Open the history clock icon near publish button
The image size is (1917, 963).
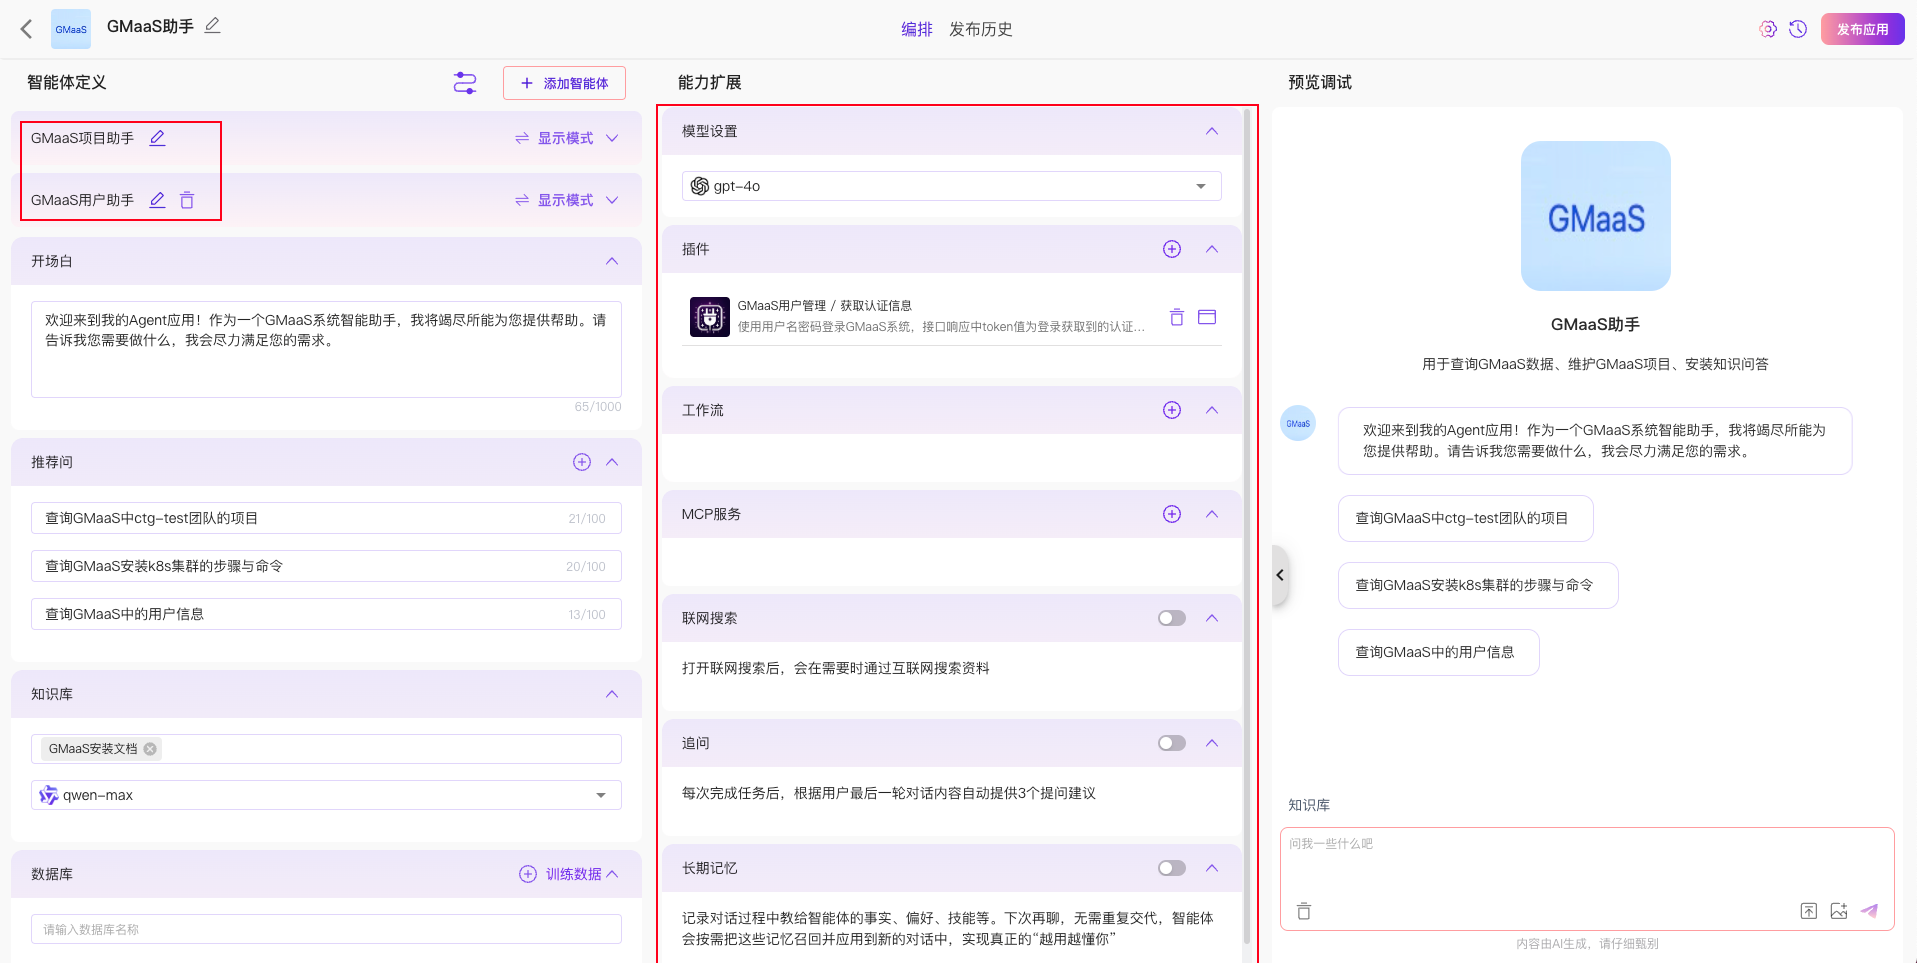pos(1798,29)
